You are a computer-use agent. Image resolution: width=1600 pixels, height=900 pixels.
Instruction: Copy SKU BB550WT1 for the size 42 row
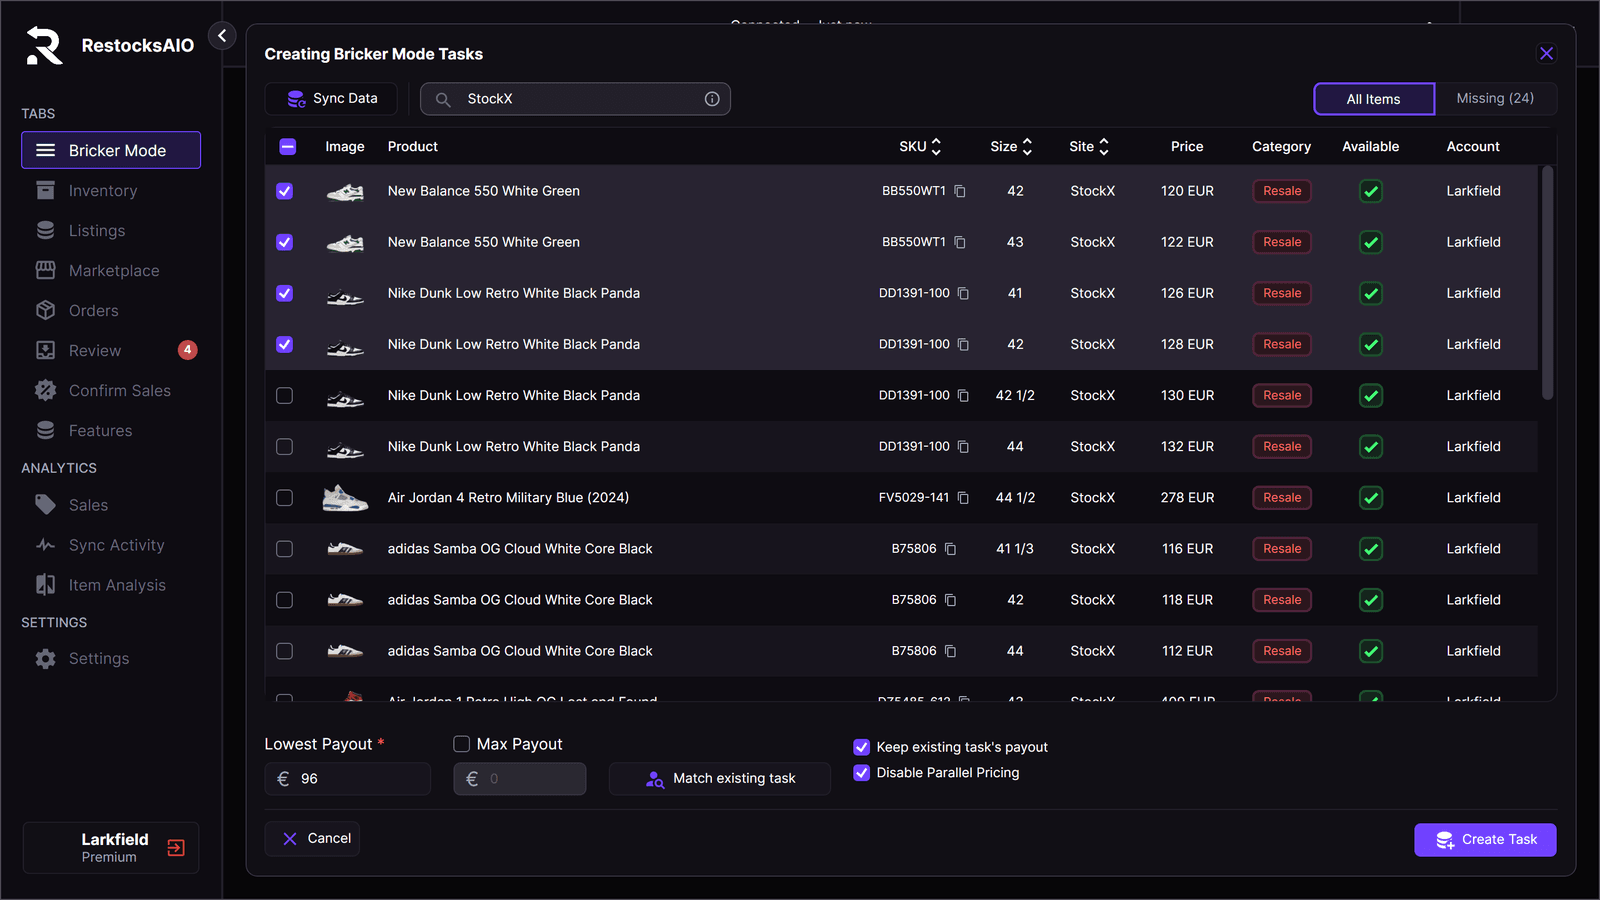(x=960, y=191)
